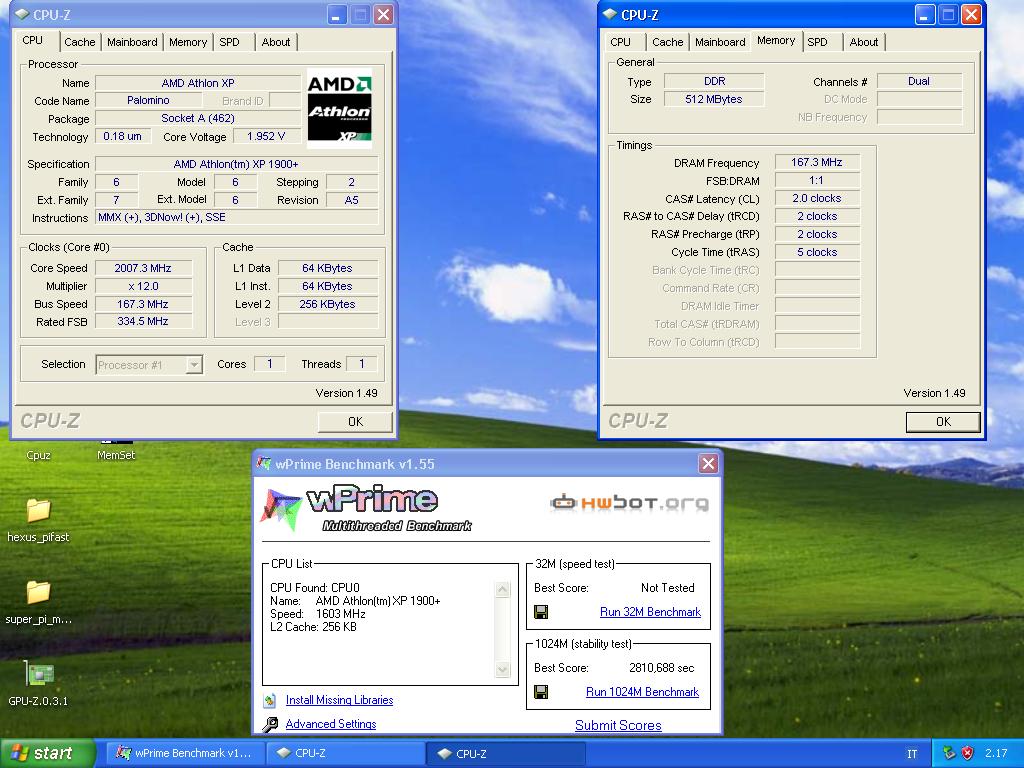Select the Cache tab in right CPU-Z
The width and height of the screenshot is (1024, 768).
click(667, 42)
